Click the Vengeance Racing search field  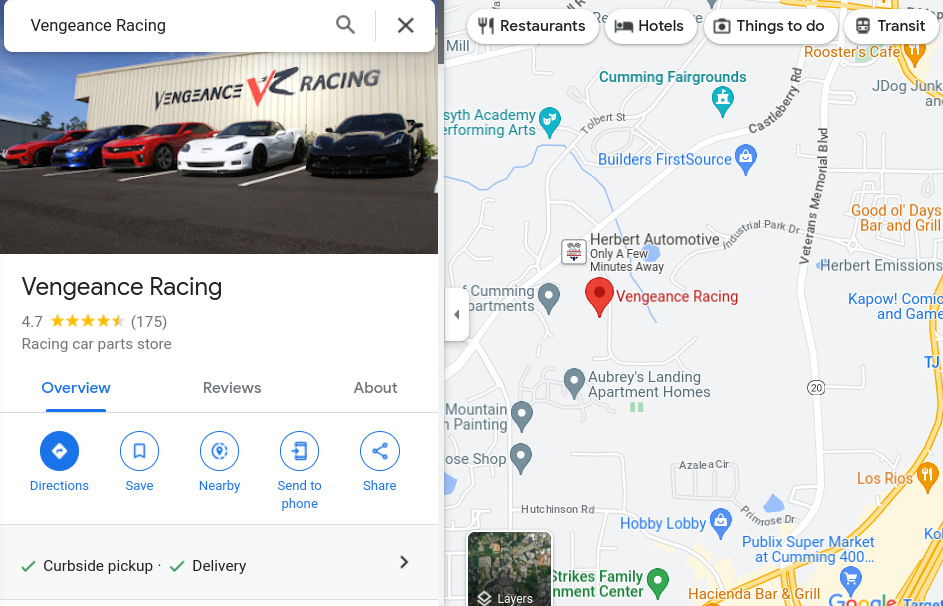pyautogui.click(x=174, y=25)
